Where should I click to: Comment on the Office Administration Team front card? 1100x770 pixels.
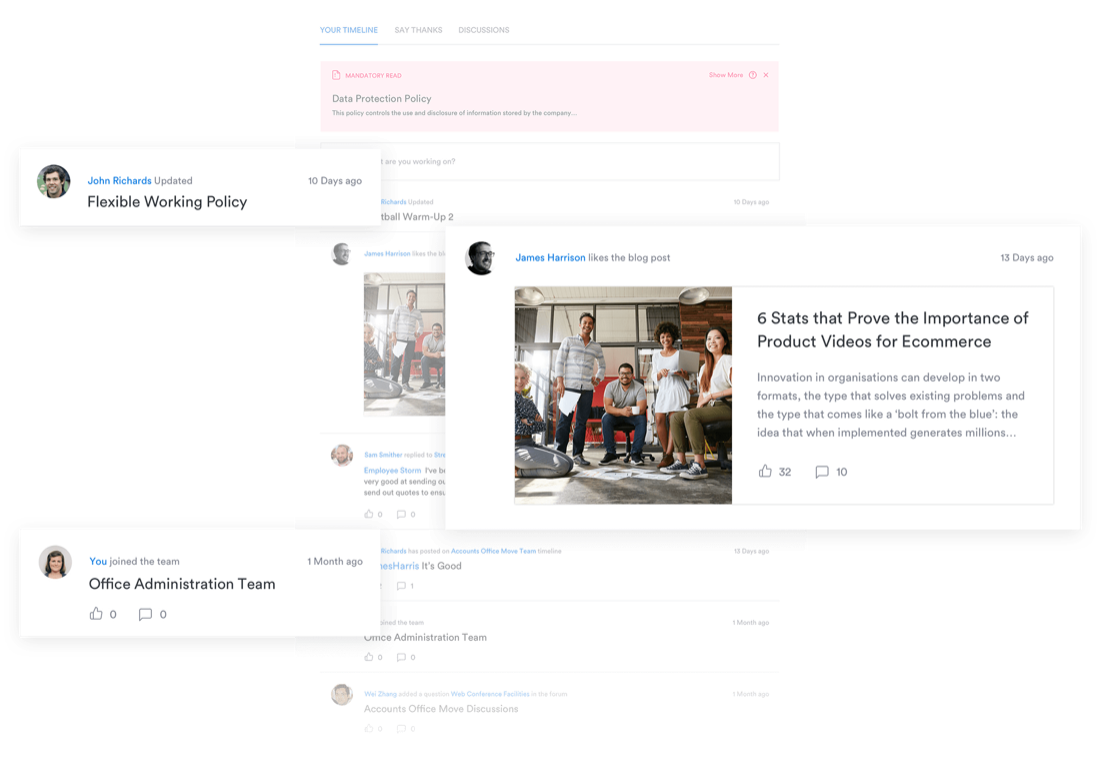coord(145,614)
